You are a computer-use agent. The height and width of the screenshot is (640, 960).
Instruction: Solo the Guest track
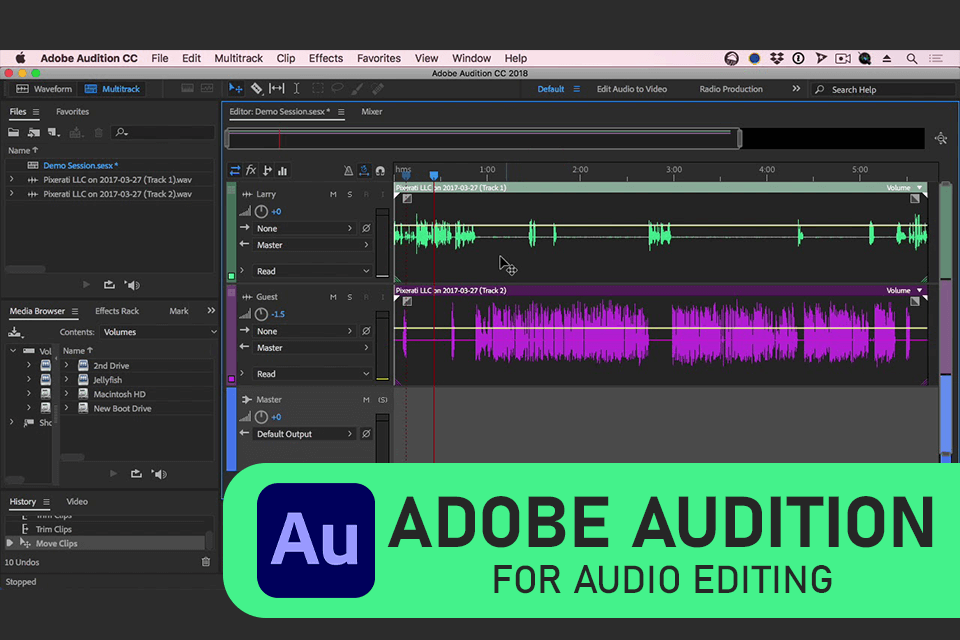[350, 297]
